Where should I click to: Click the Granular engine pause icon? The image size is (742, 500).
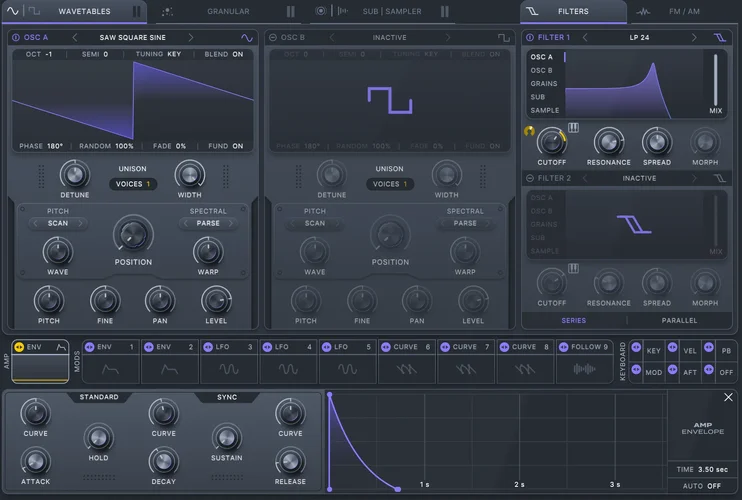click(291, 12)
